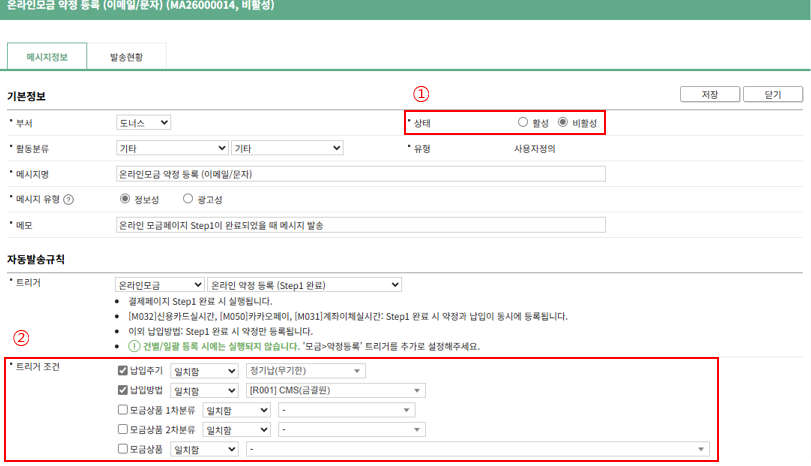
Task: Open the 모금상품 2차분류 value dropdown
Action: click(x=352, y=429)
